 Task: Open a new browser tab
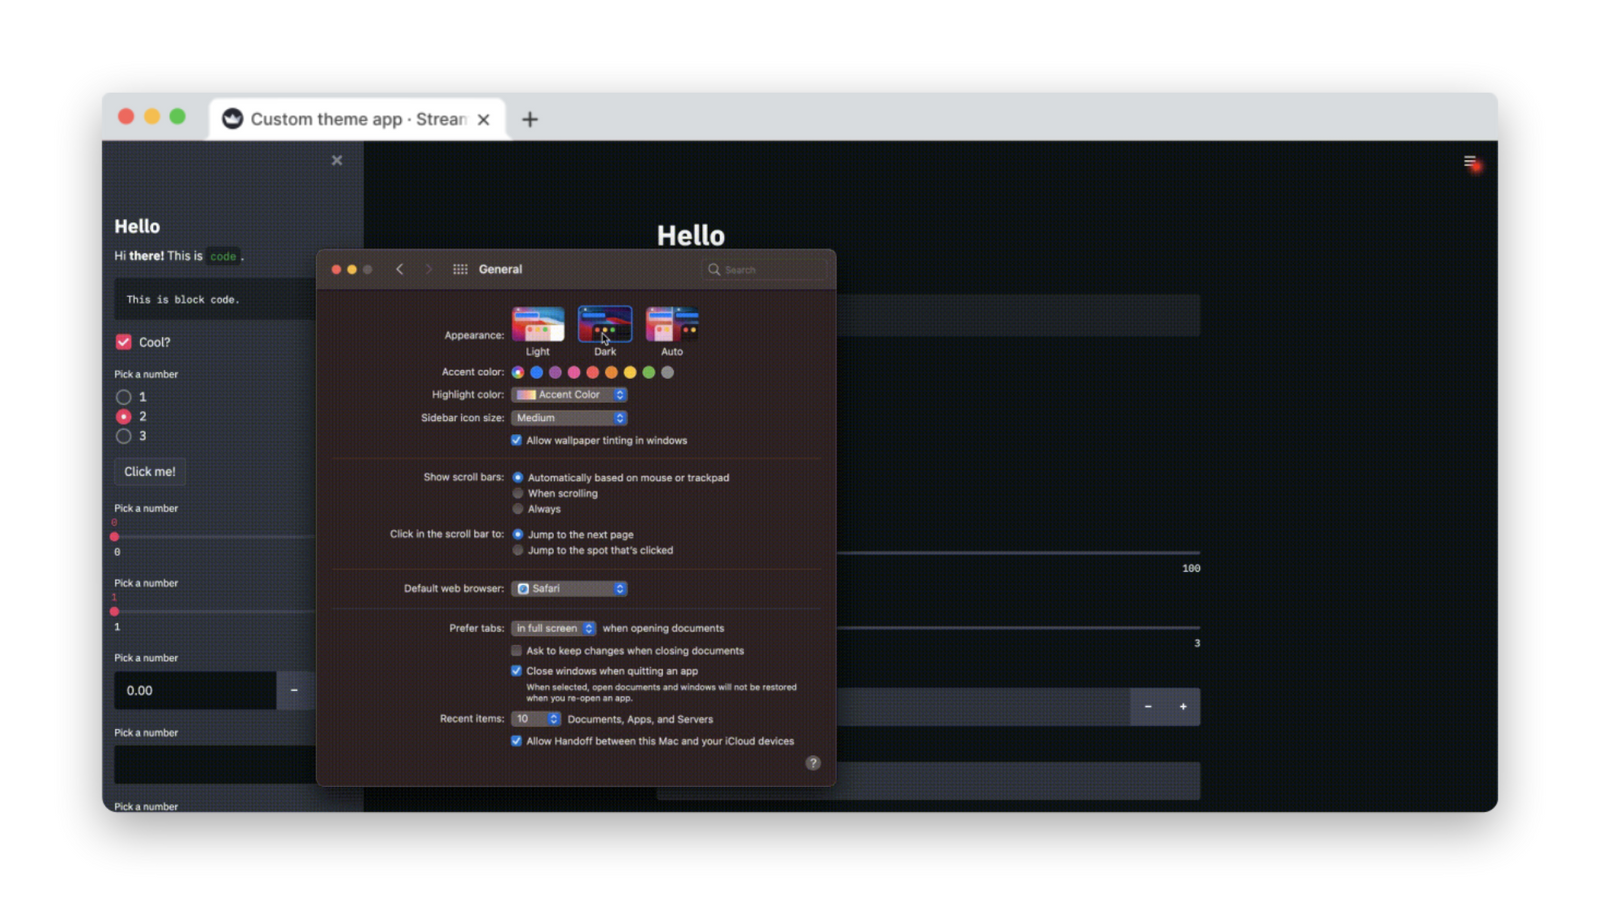(x=530, y=119)
